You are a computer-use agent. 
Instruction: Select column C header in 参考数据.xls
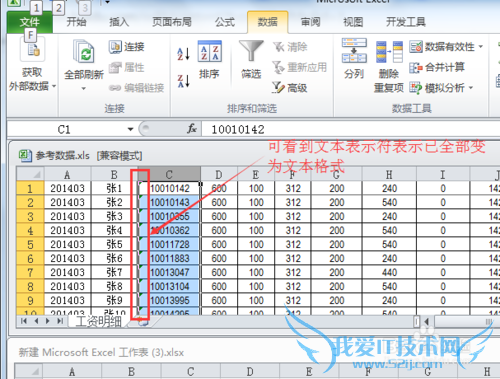pos(169,175)
